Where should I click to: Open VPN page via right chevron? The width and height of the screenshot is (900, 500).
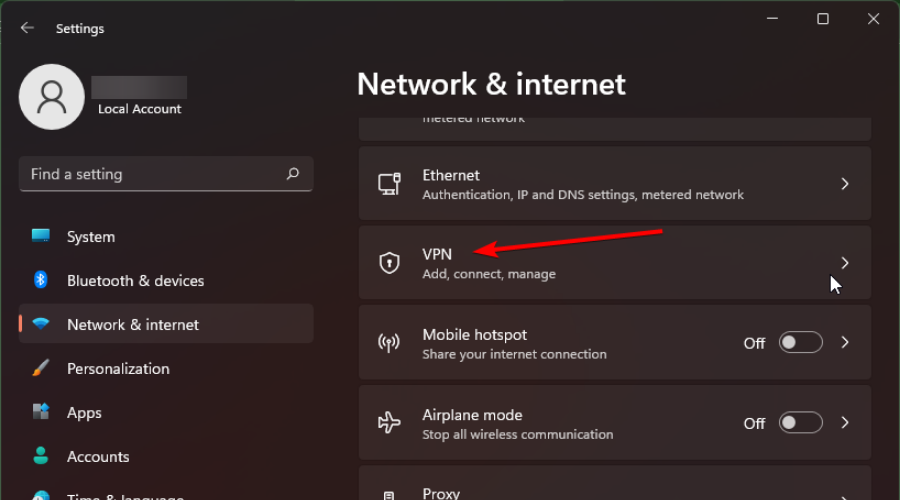845,263
